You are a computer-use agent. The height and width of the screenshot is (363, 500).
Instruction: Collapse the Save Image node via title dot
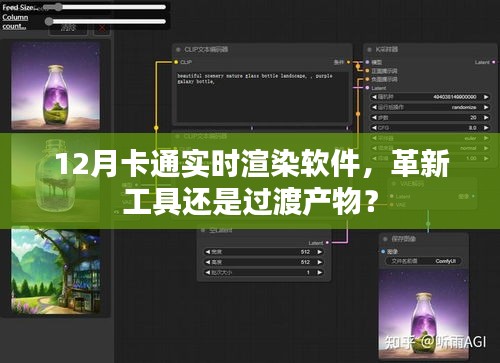pyautogui.click(x=385, y=239)
